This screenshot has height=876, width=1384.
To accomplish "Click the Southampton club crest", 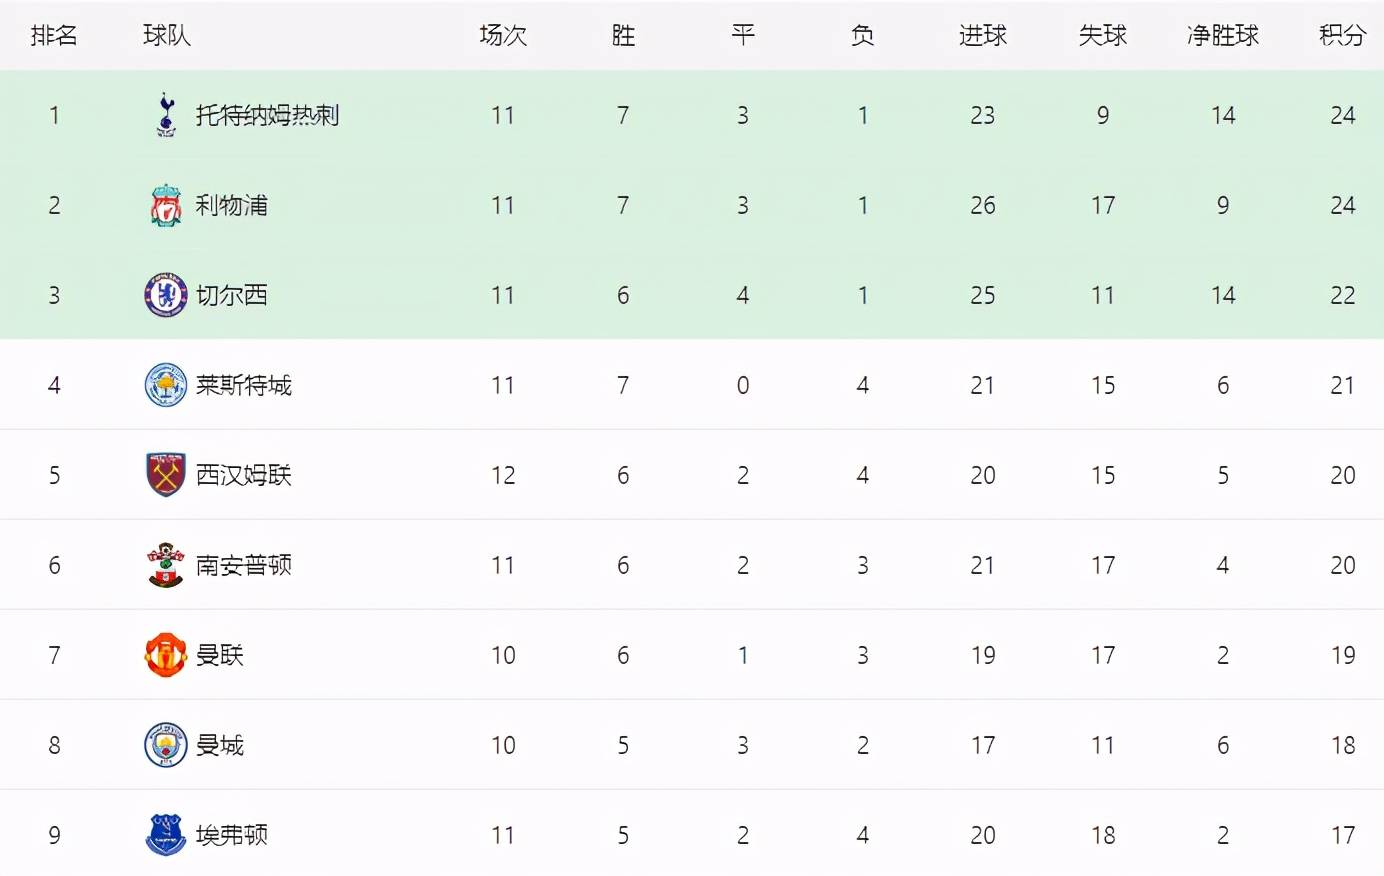I will click(x=166, y=565).
